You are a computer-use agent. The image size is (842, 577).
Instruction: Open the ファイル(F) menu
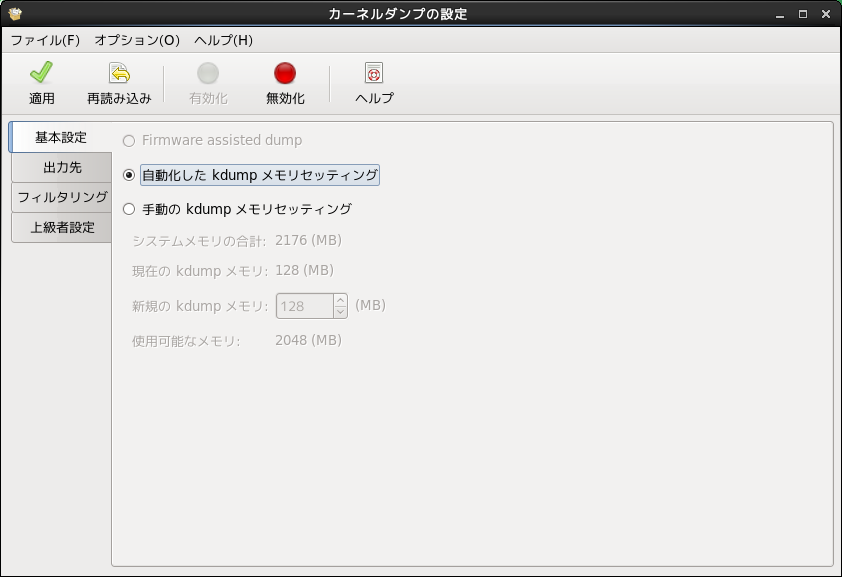pos(45,41)
